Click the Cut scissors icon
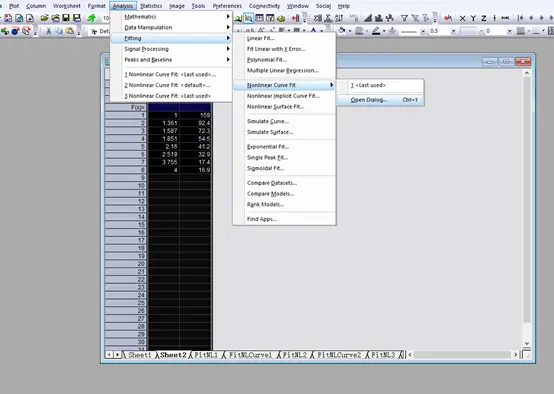Image resolution: width=554 pixels, height=394 pixels. [48, 31]
